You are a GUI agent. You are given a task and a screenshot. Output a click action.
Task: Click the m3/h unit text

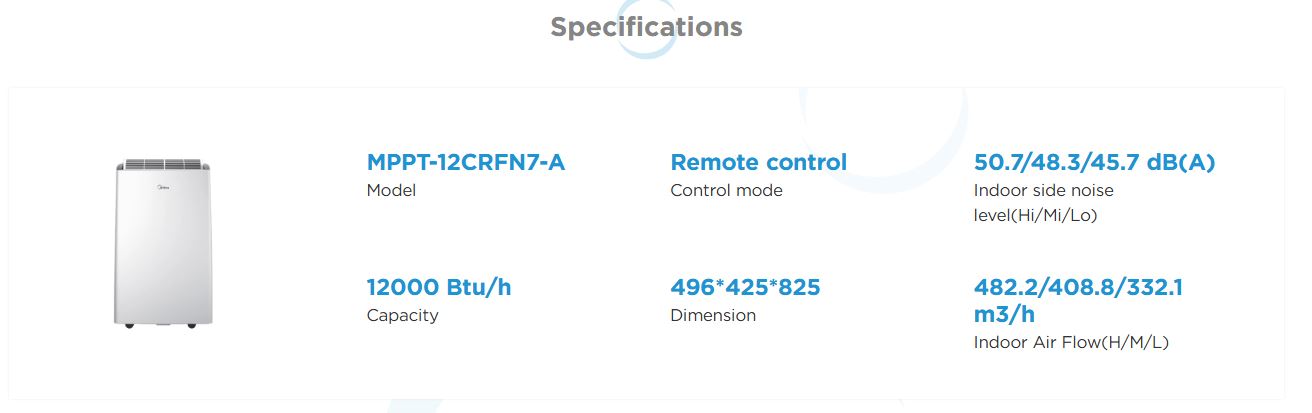(1004, 314)
